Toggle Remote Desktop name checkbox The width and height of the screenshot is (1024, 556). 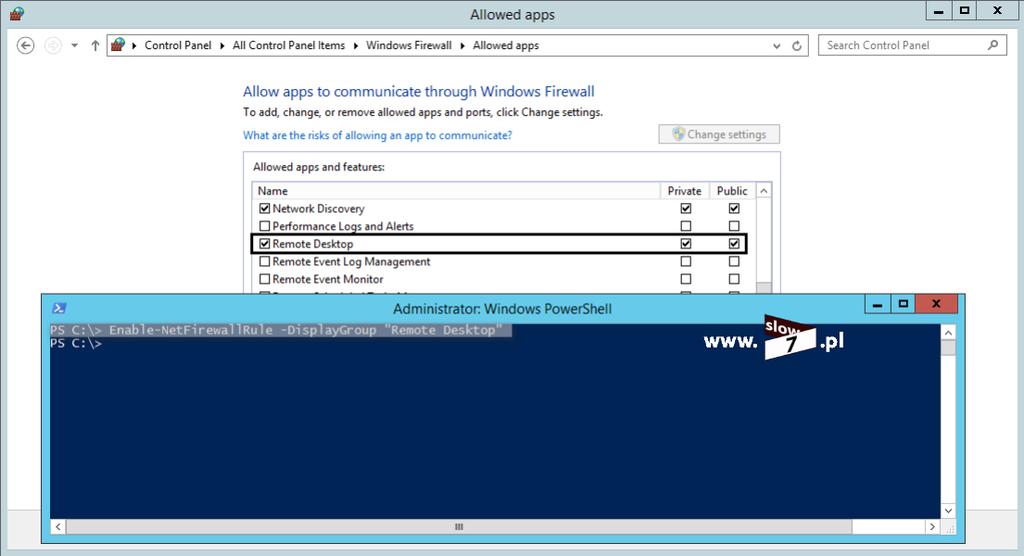click(x=264, y=244)
